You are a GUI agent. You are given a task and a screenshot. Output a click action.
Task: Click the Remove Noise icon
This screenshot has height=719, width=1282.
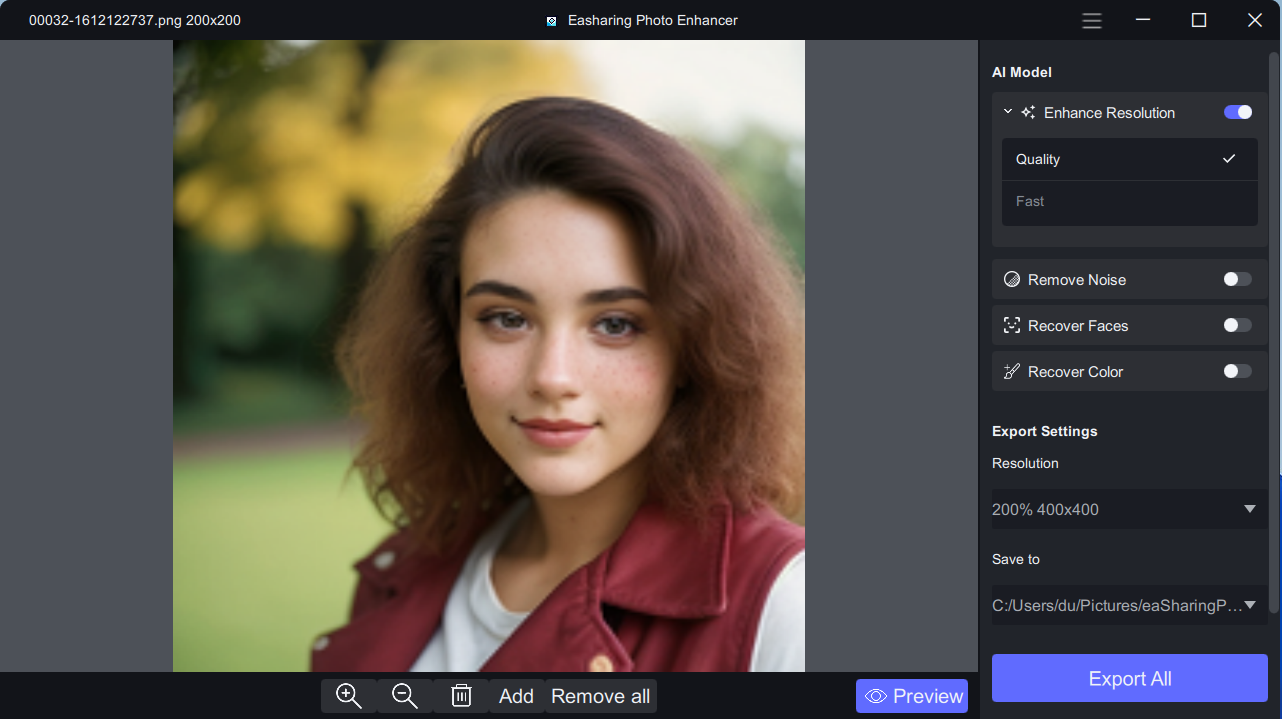coord(1012,280)
